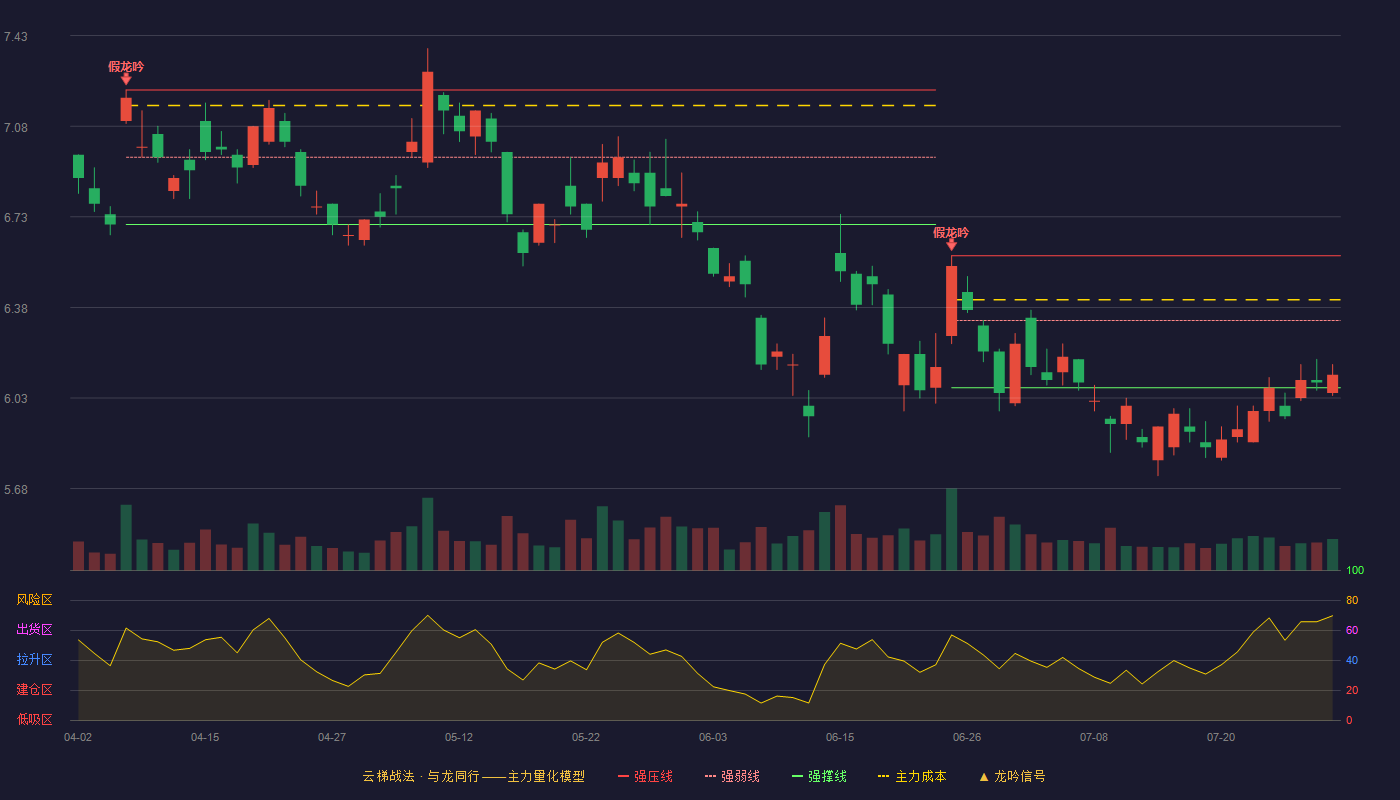Click the red 20 indicator axis value
1400x800 pixels.
(1352, 690)
